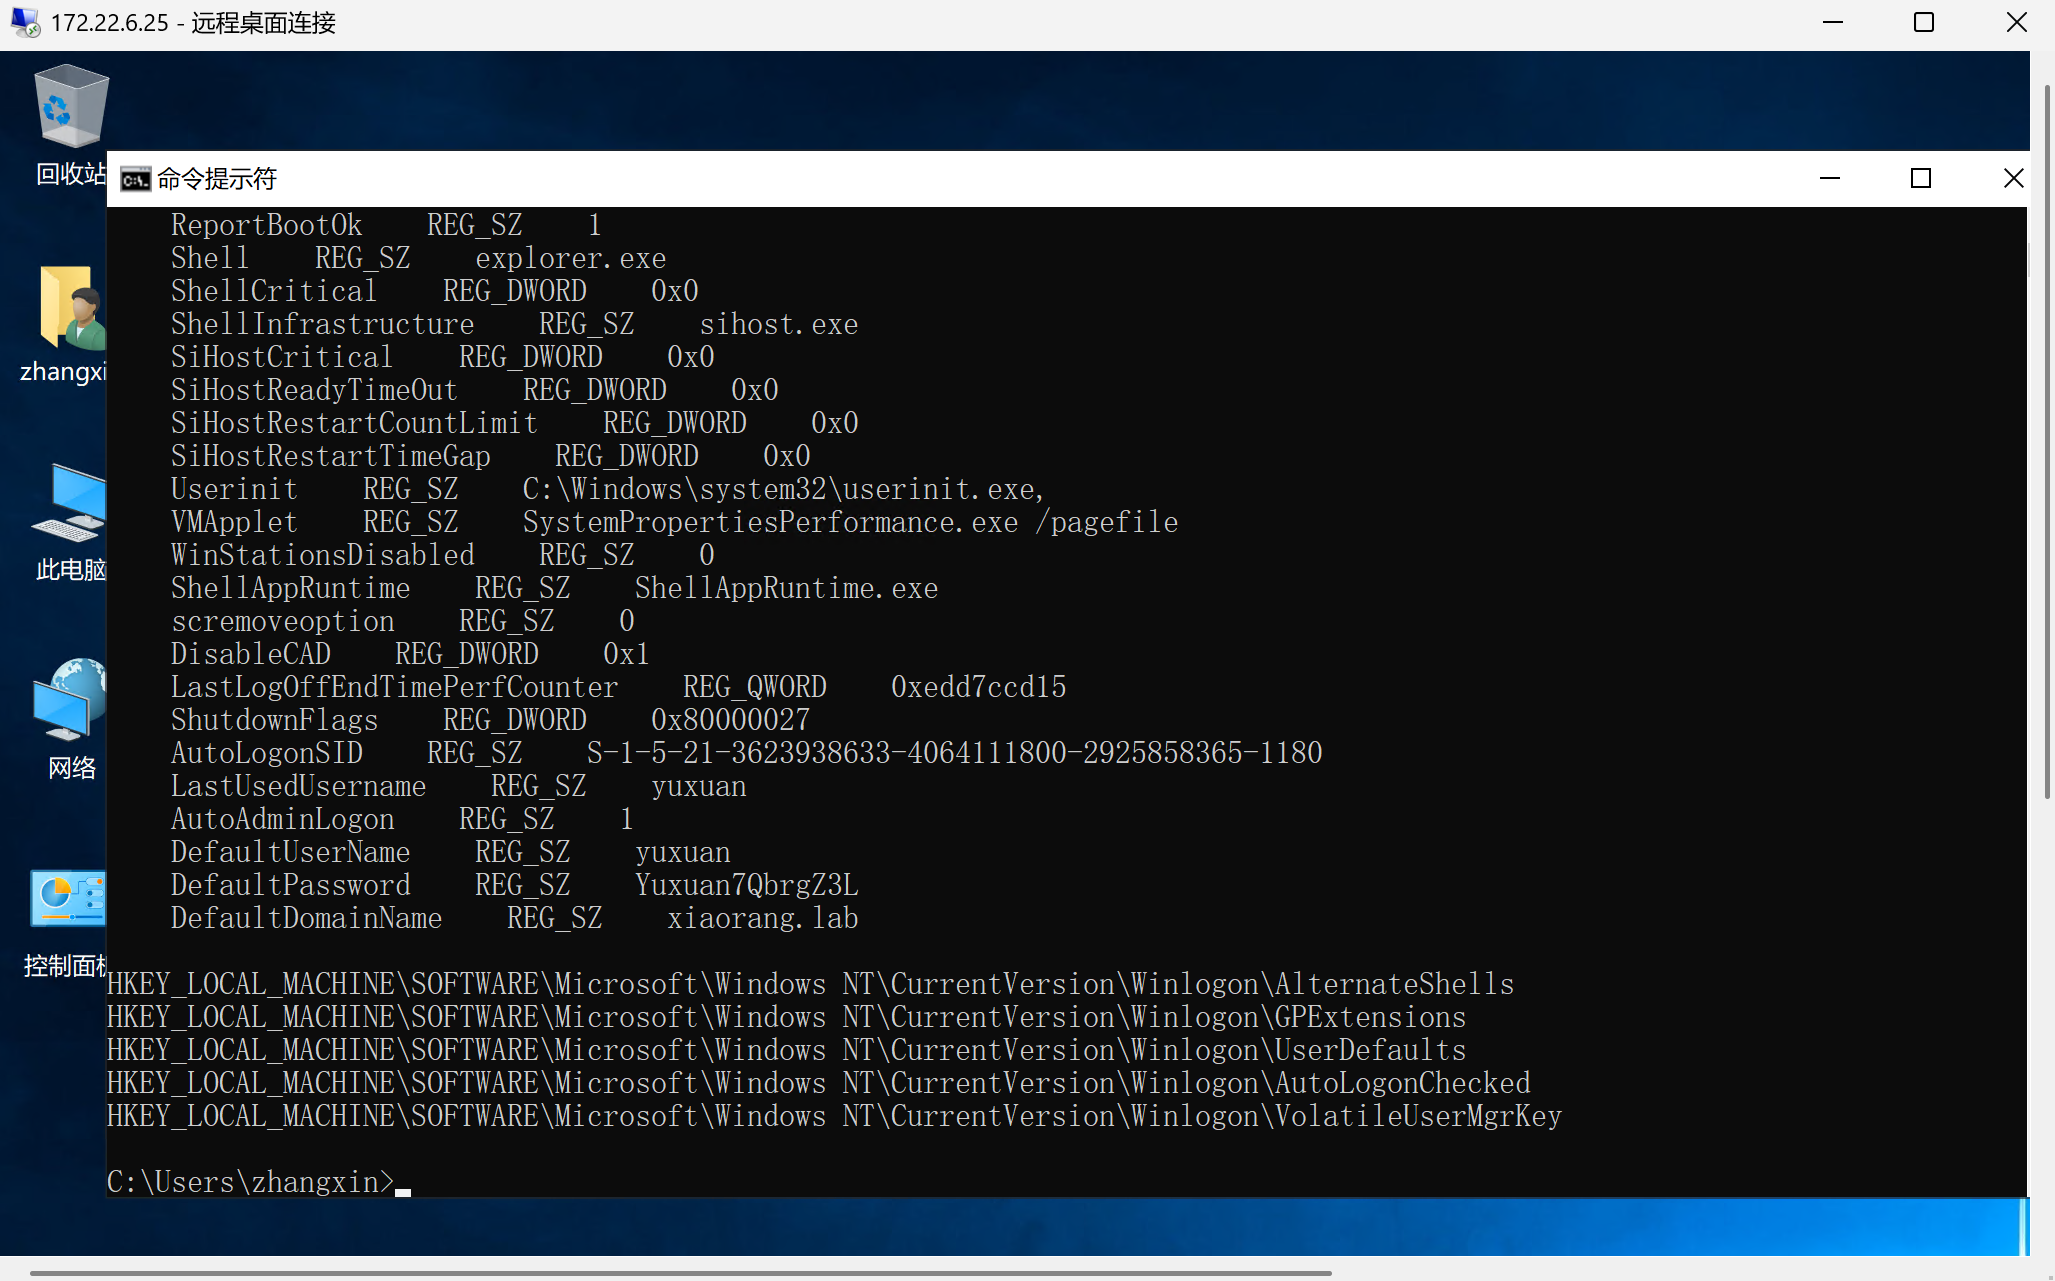Click the remote desktop vertical scrollbar
Screen dimensions: 2055x1281
point(2046,440)
